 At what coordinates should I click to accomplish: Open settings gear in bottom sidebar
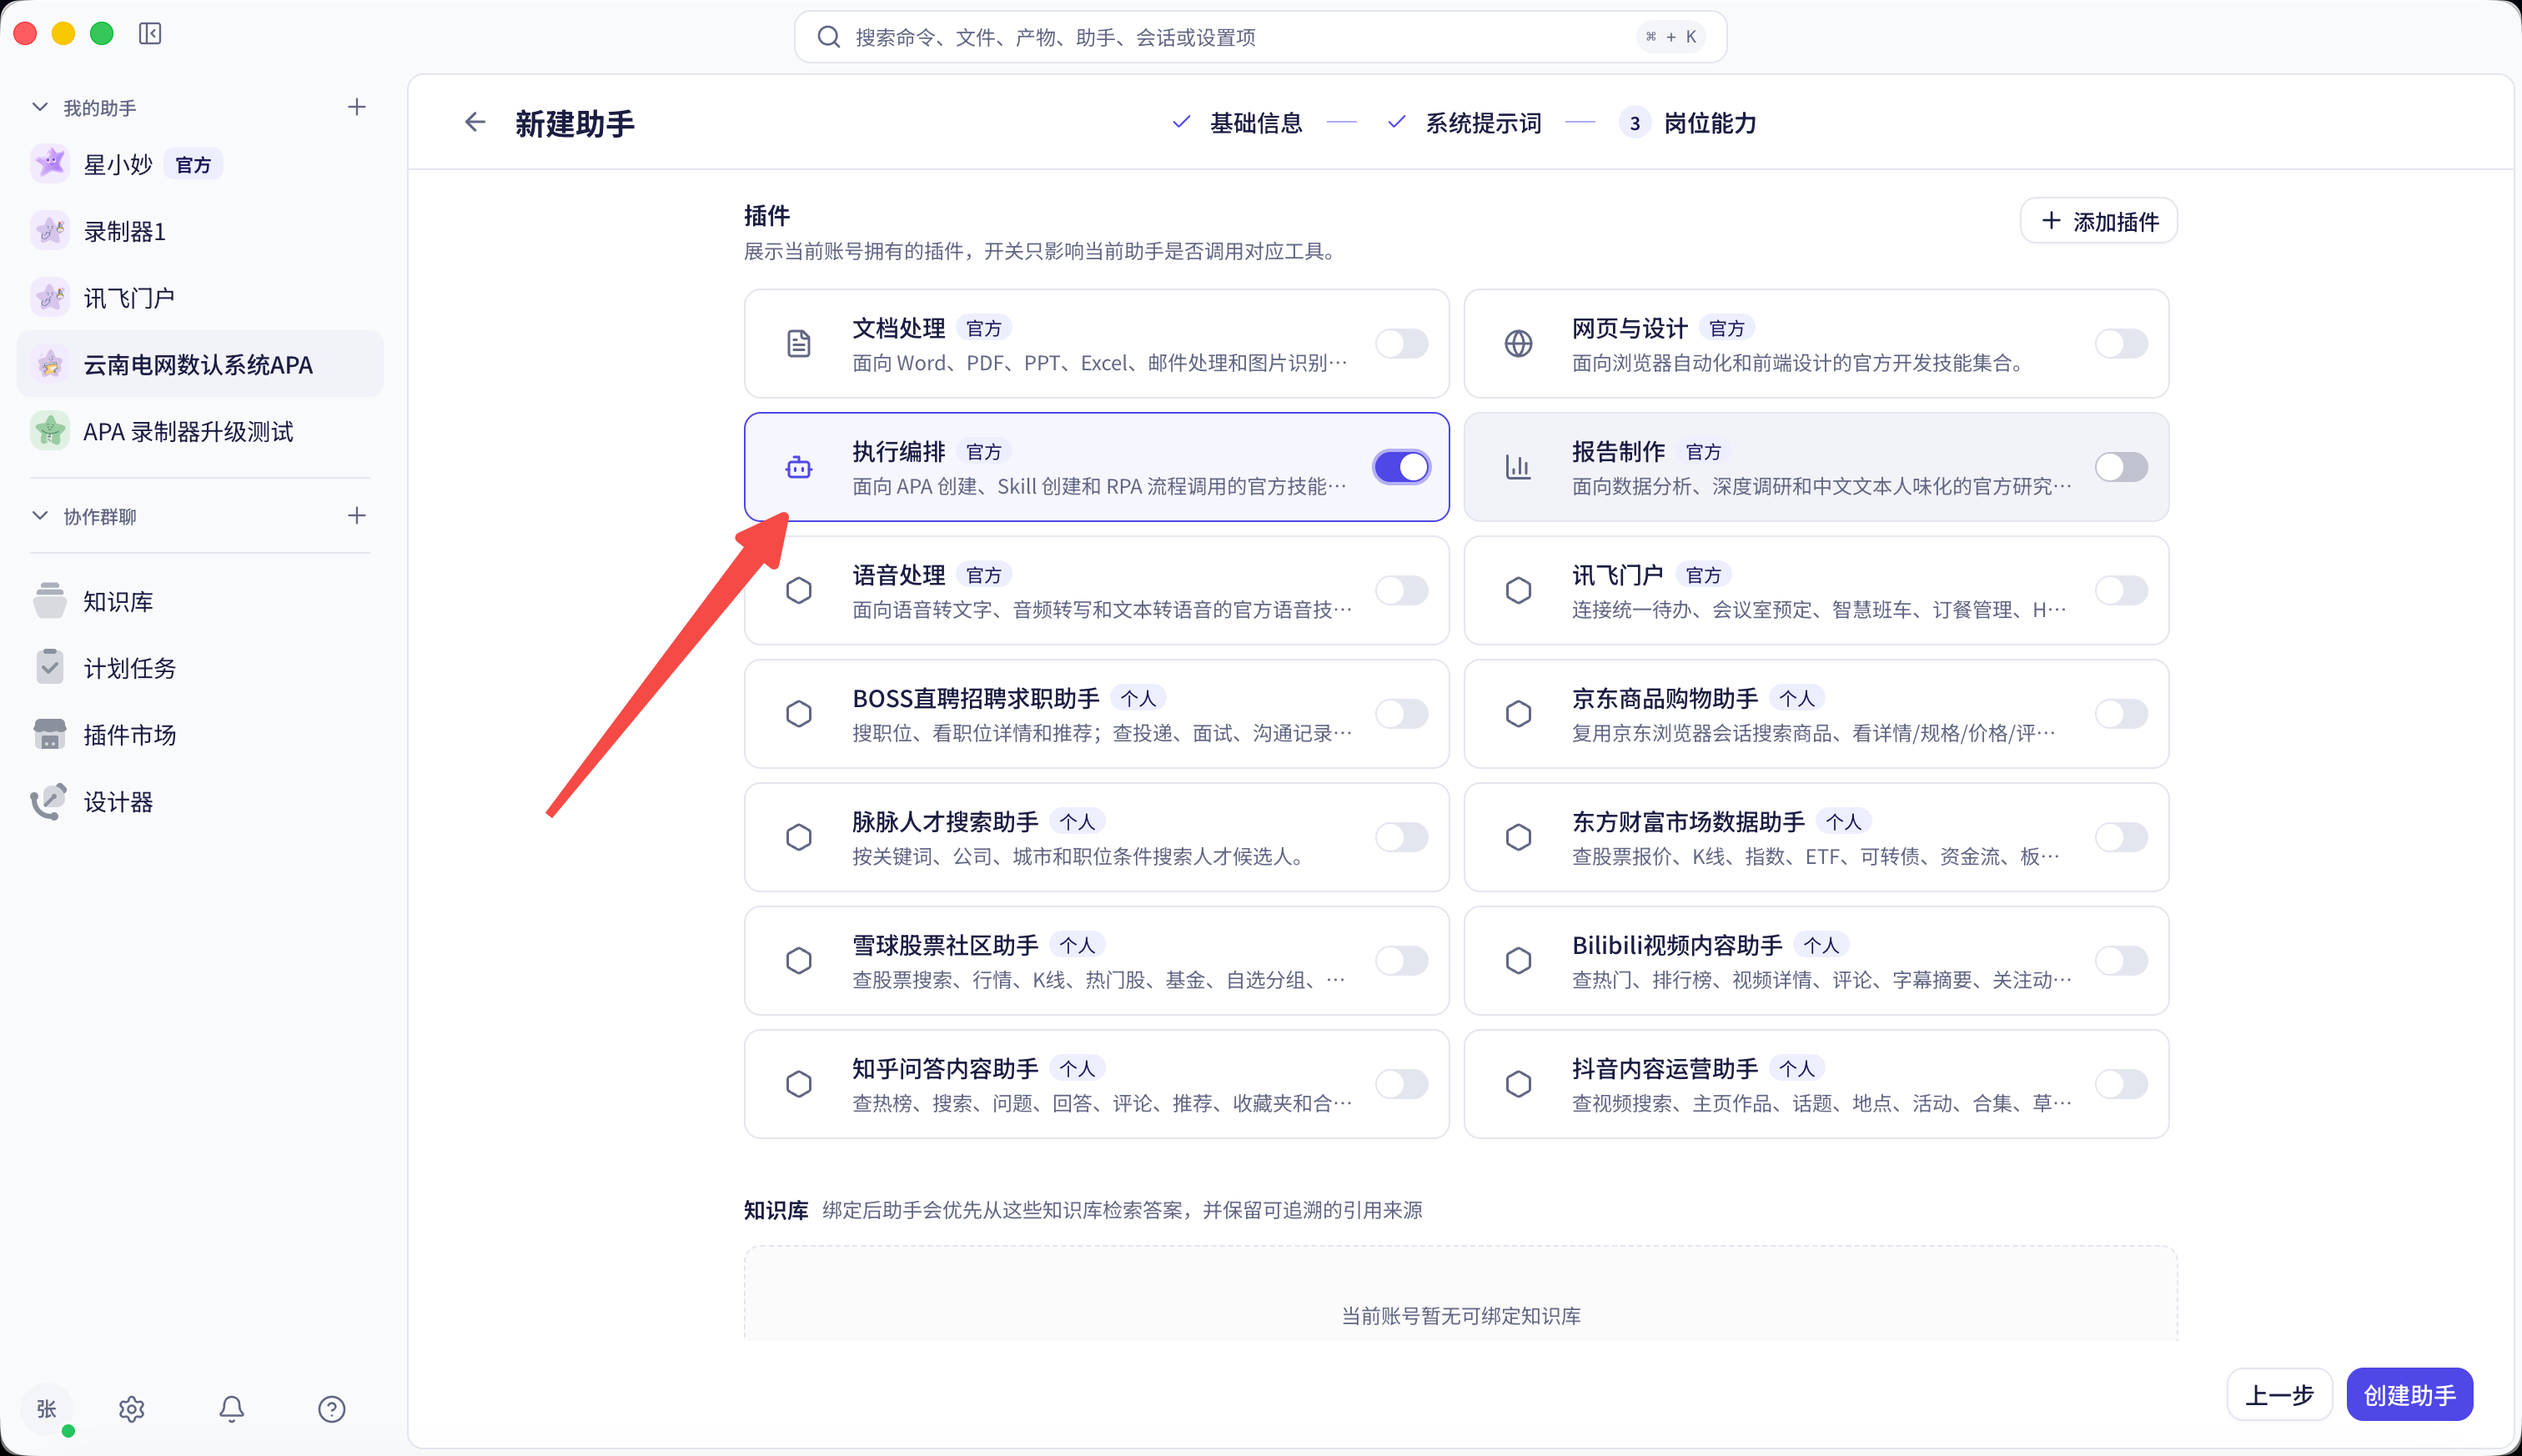pyautogui.click(x=132, y=1408)
